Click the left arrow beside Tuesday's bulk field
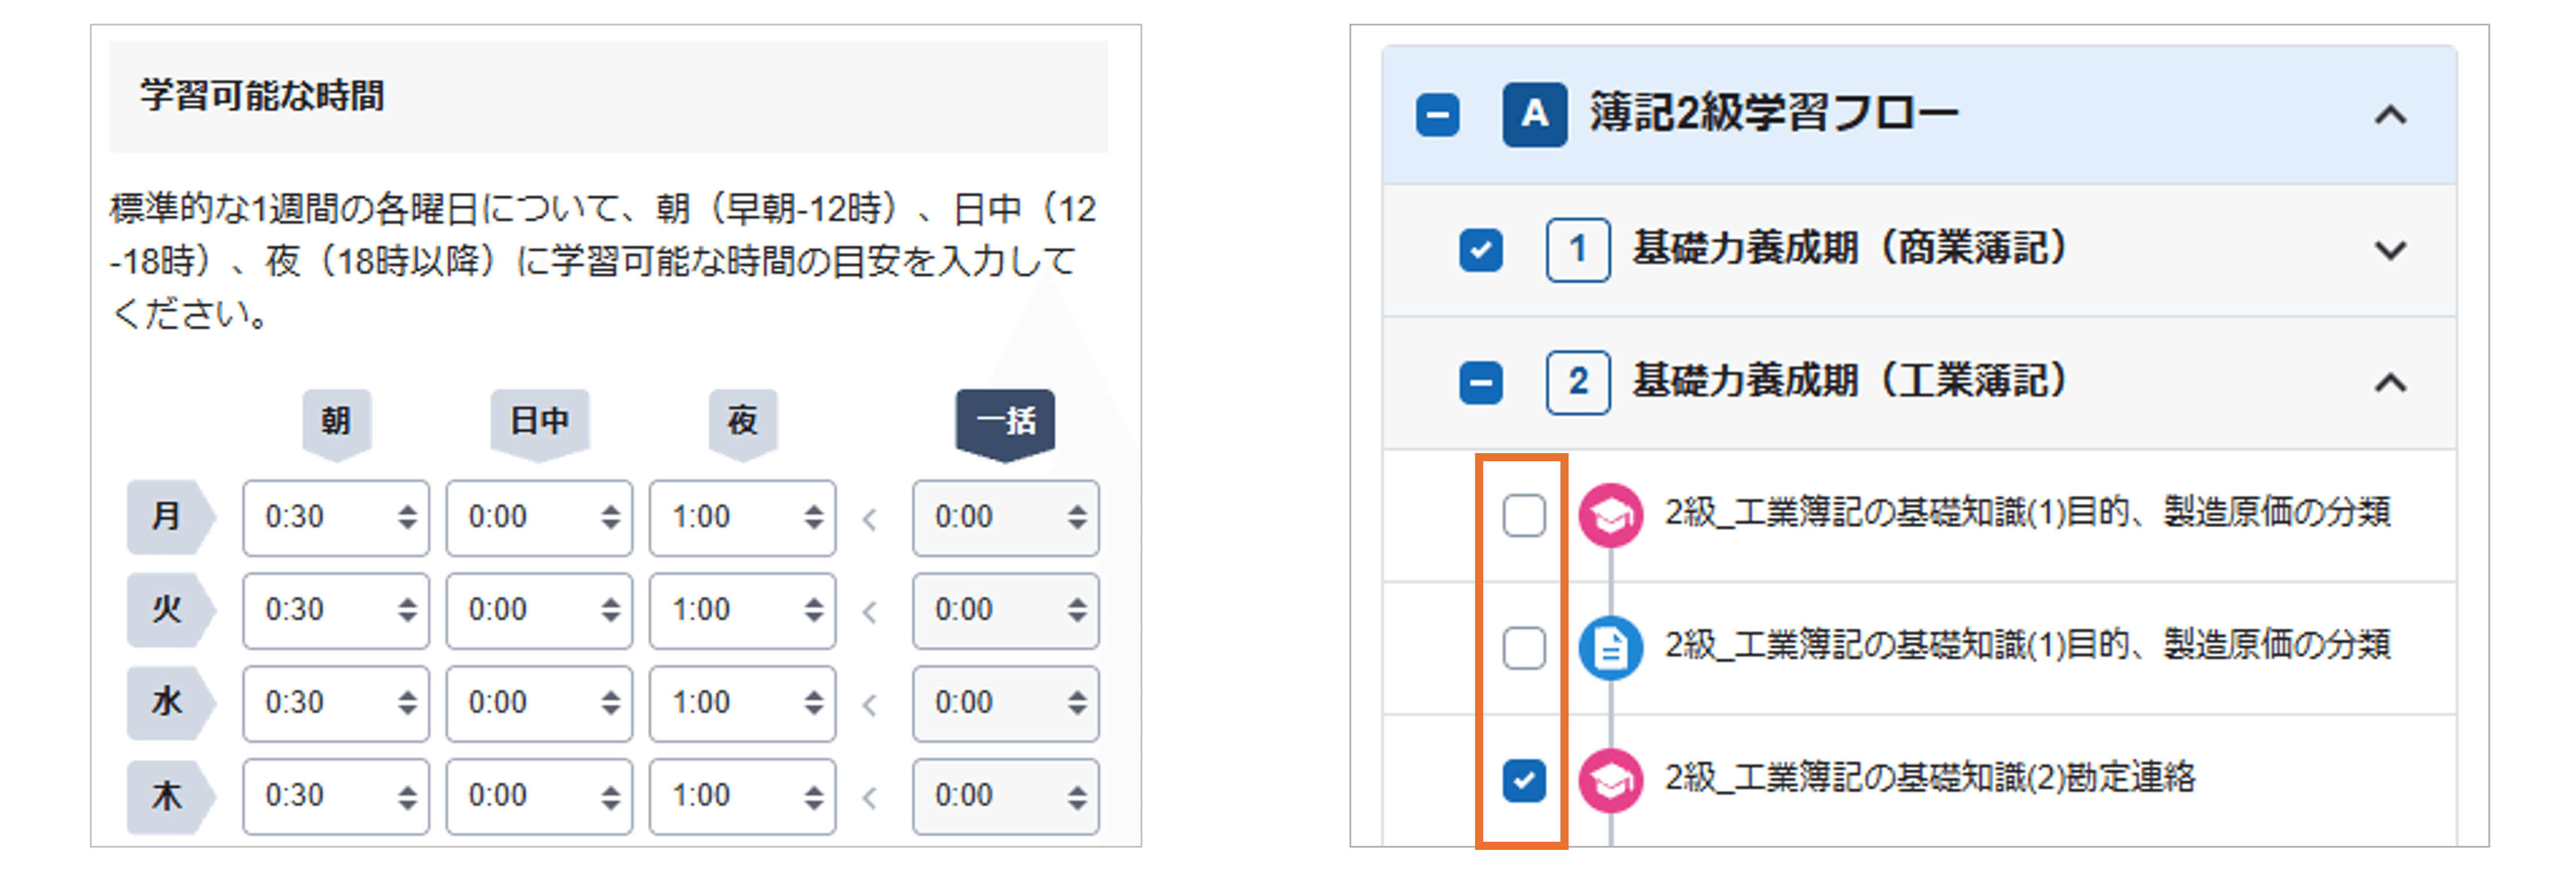Image resolution: width=2576 pixels, height=876 pixels. click(x=870, y=611)
